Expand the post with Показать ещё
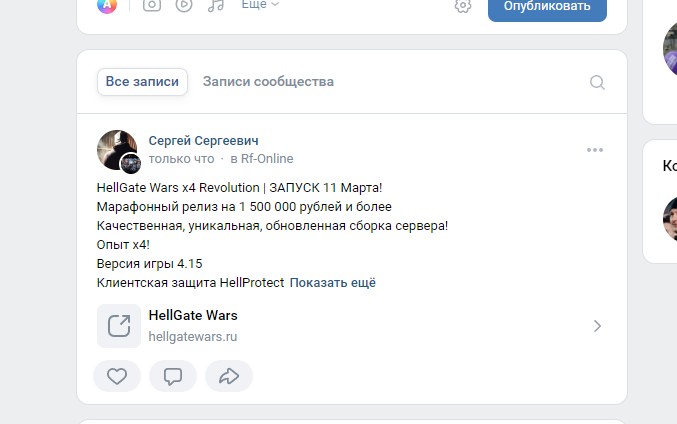 click(x=332, y=283)
